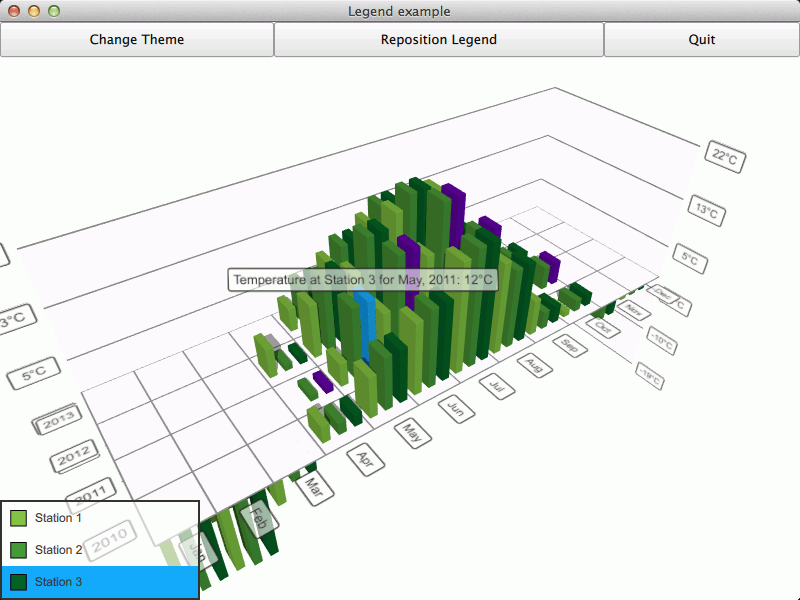The height and width of the screenshot is (600, 800).
Task: Select the May month axis label
Action: pos(411,432)
